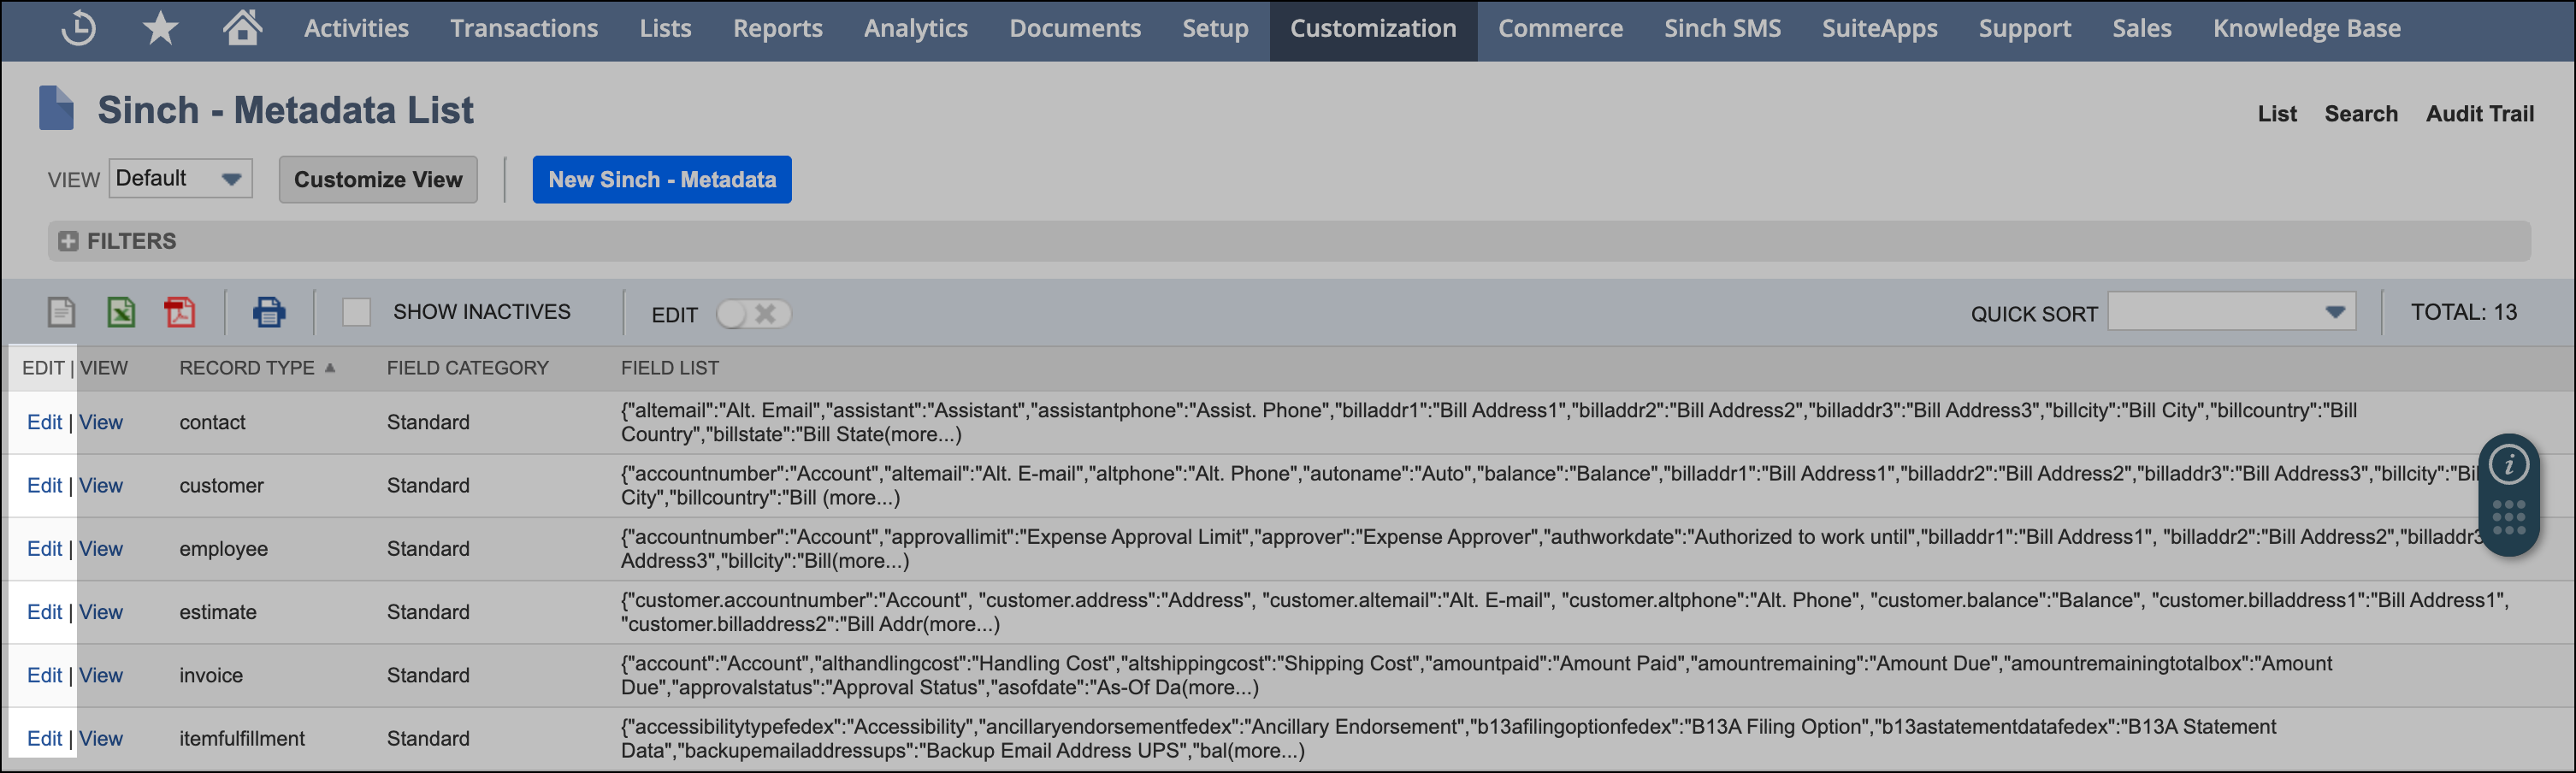Open the Commerce menu
The height and width of the screenshot is (773, 2576).
click(1560, 28)
